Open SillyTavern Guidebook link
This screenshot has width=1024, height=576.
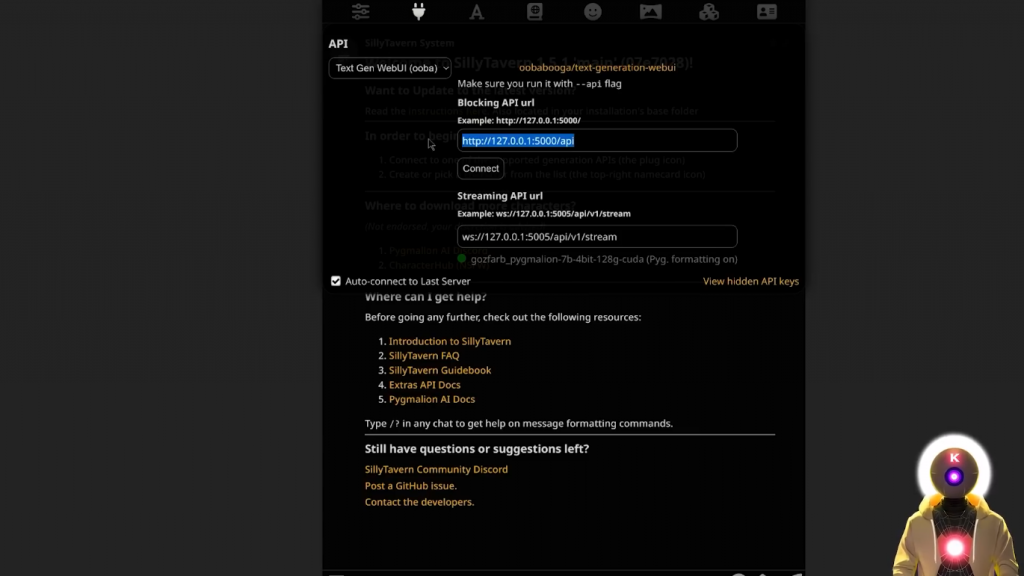click(x=440, y=370)
